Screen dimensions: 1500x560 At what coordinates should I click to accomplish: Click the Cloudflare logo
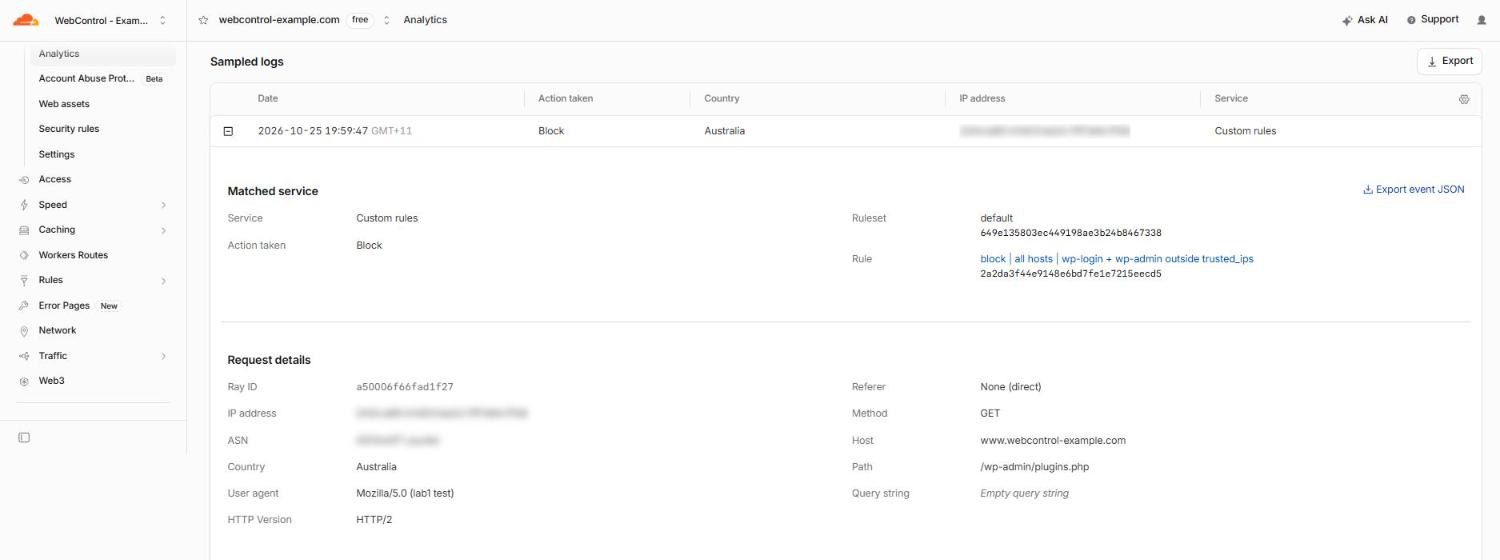pos(26,20)
